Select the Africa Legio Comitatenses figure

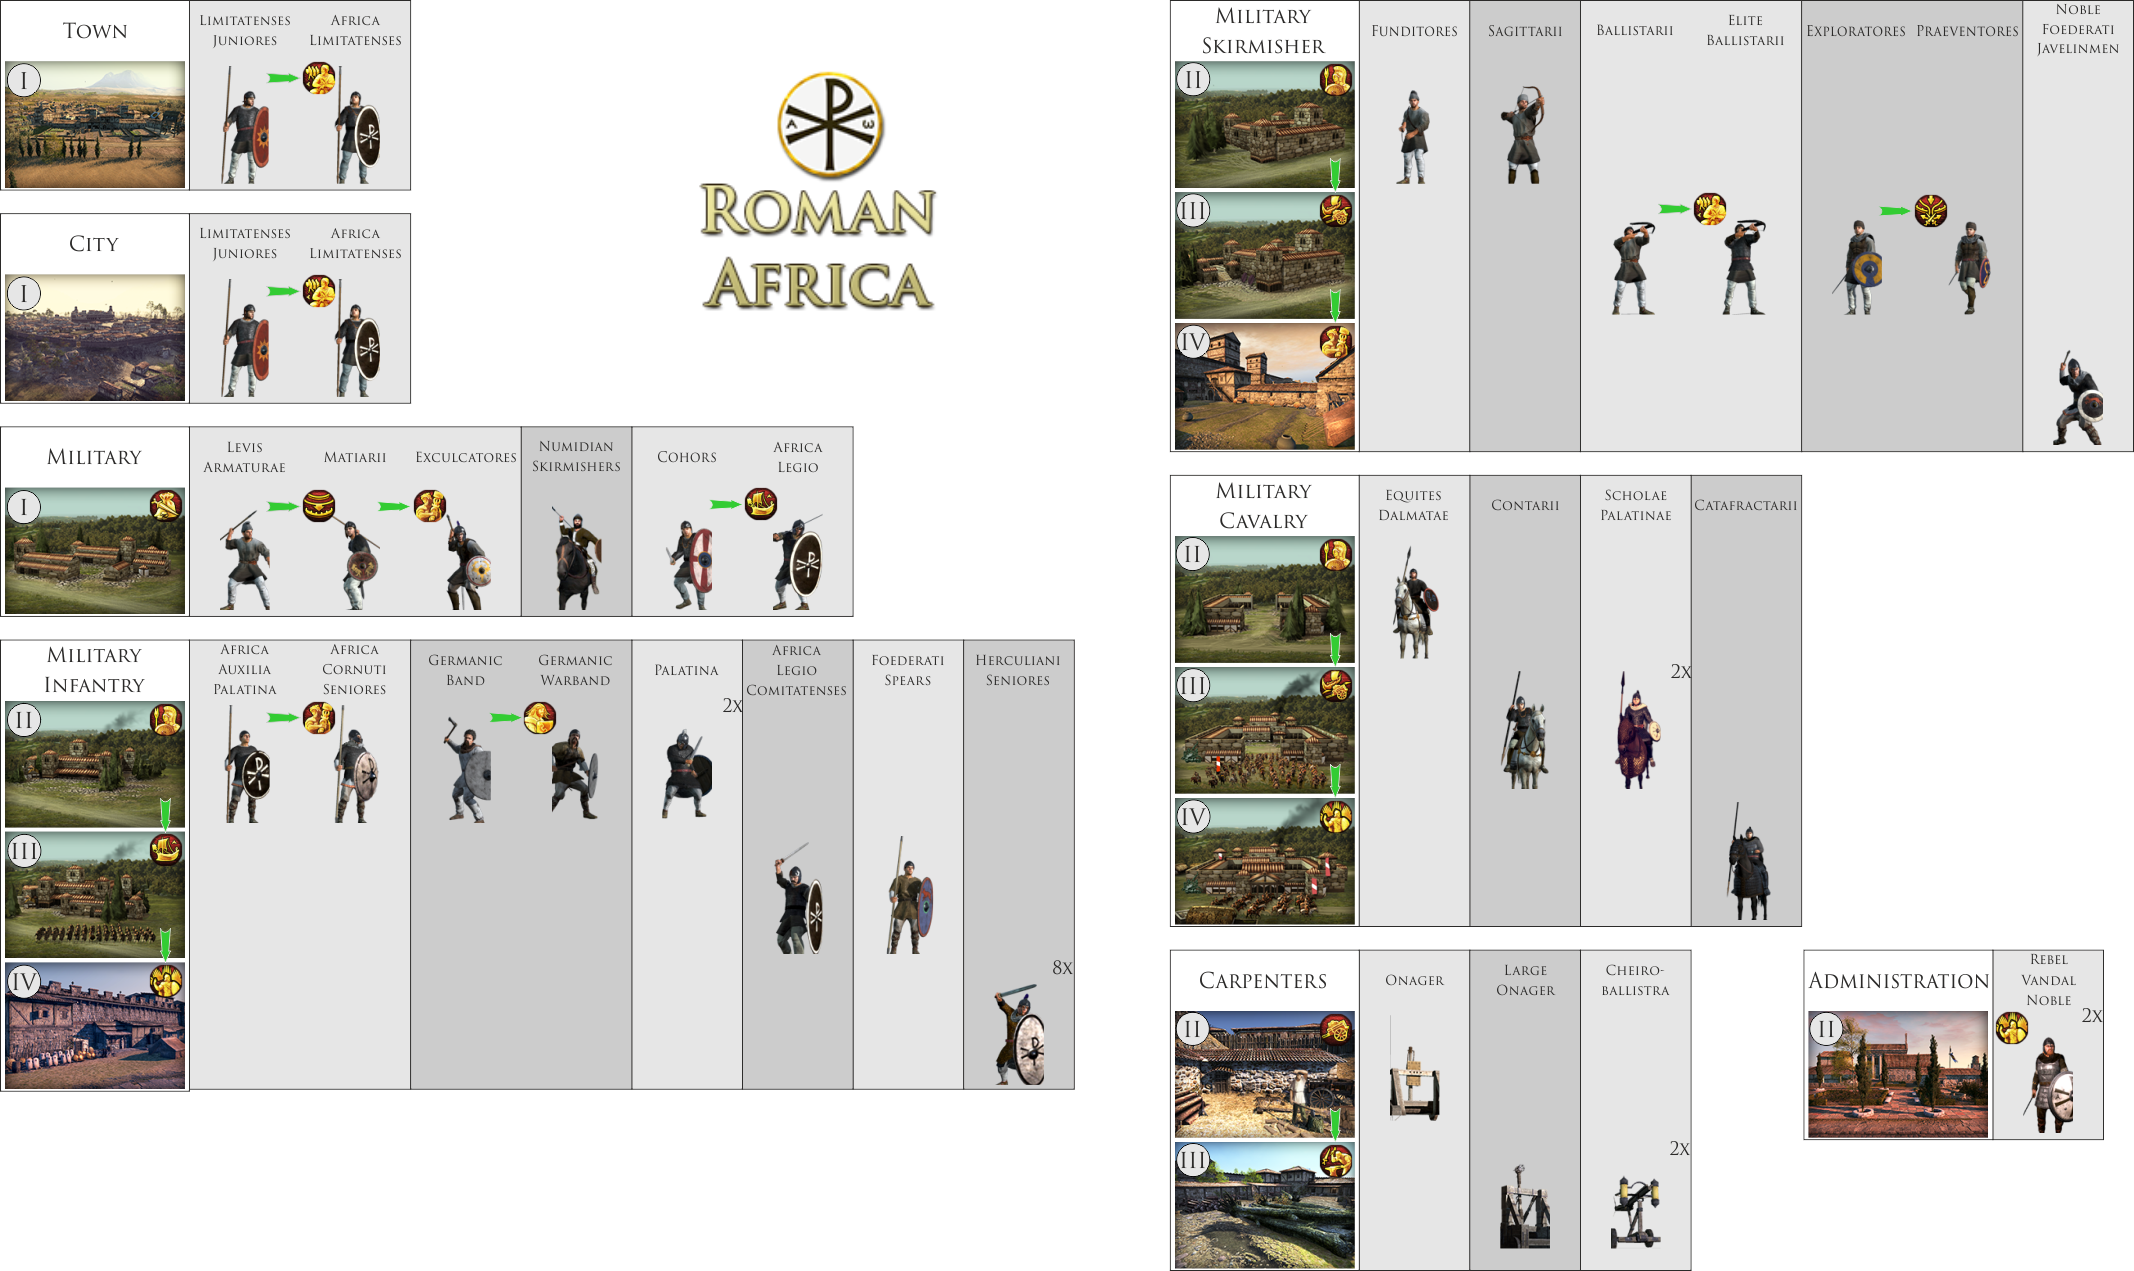[798, 898]
